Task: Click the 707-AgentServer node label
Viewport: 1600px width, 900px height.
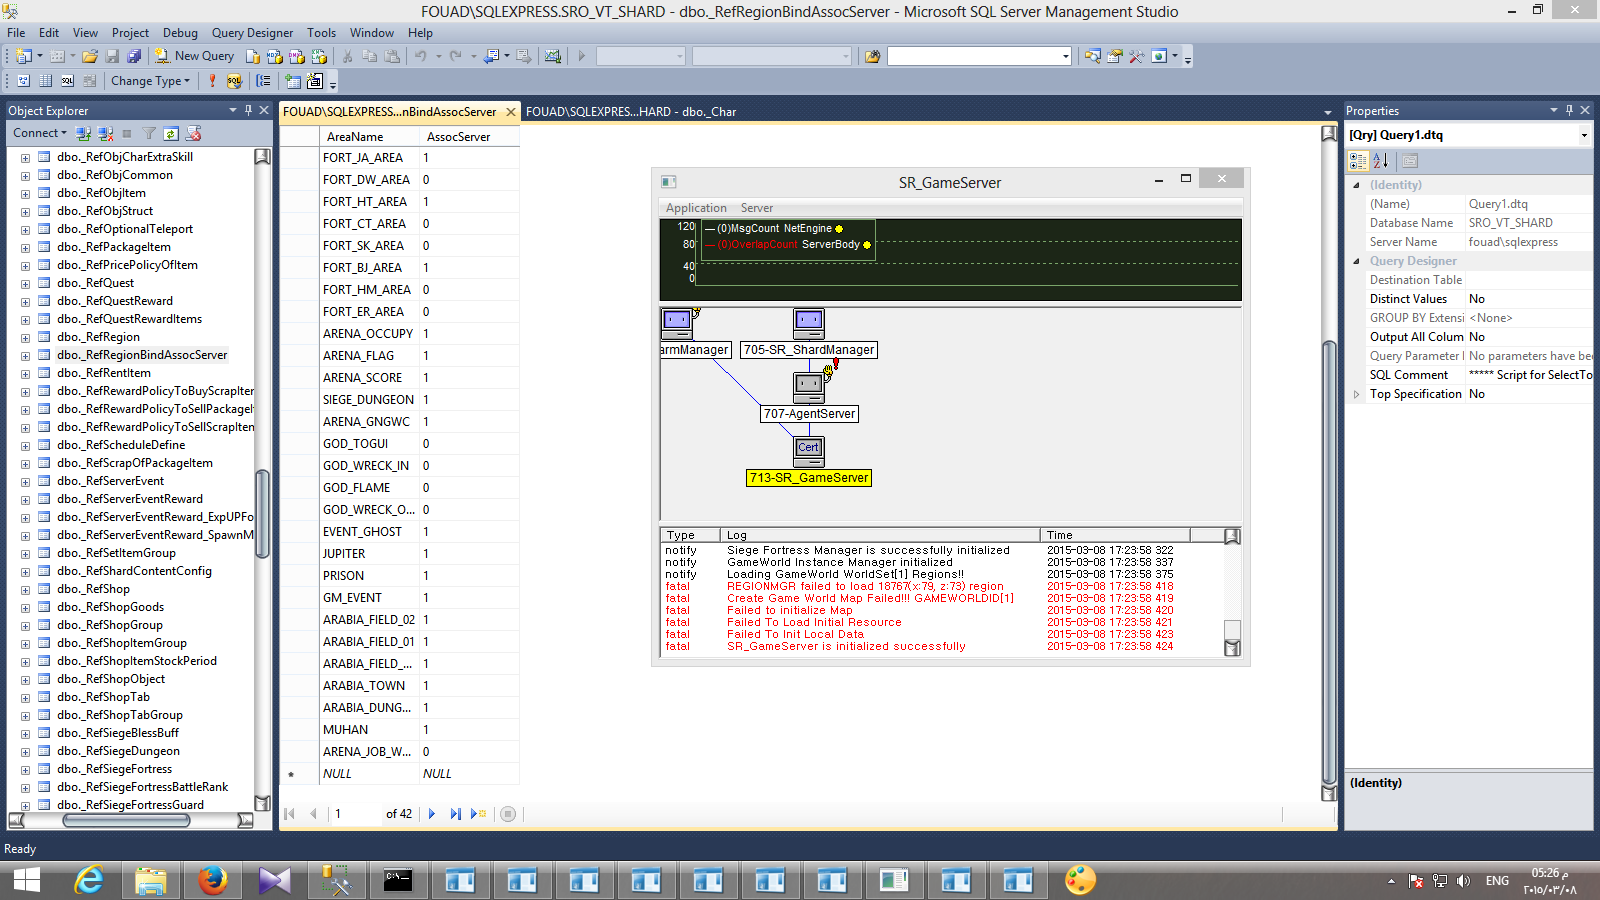Action: [809, 414]
